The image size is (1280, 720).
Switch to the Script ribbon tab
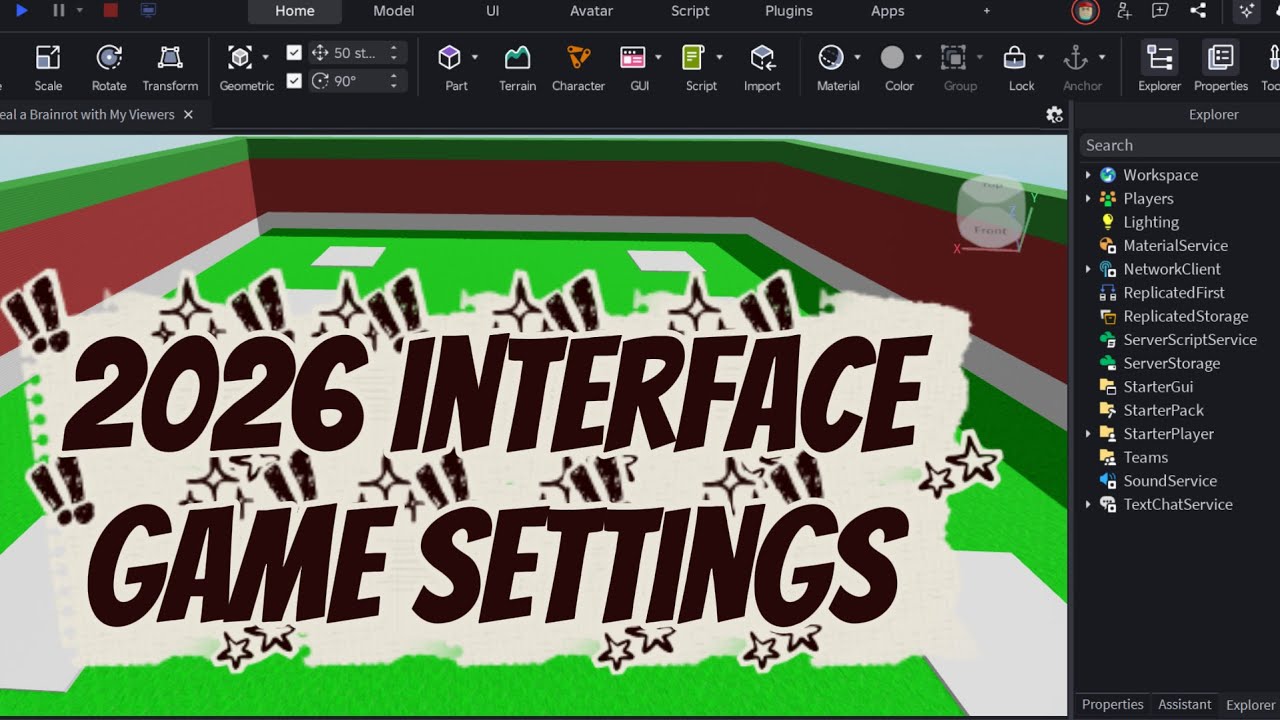click(690, 11)
